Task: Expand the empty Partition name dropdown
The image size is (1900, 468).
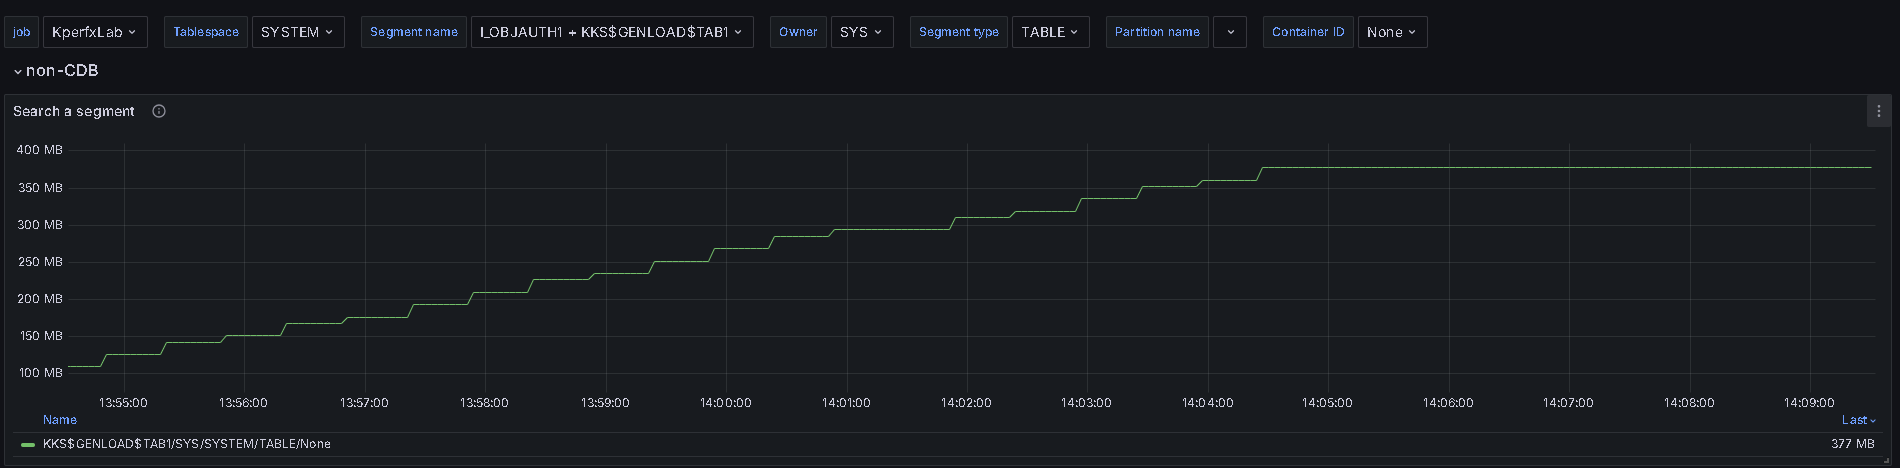Action: point(1229,32)
